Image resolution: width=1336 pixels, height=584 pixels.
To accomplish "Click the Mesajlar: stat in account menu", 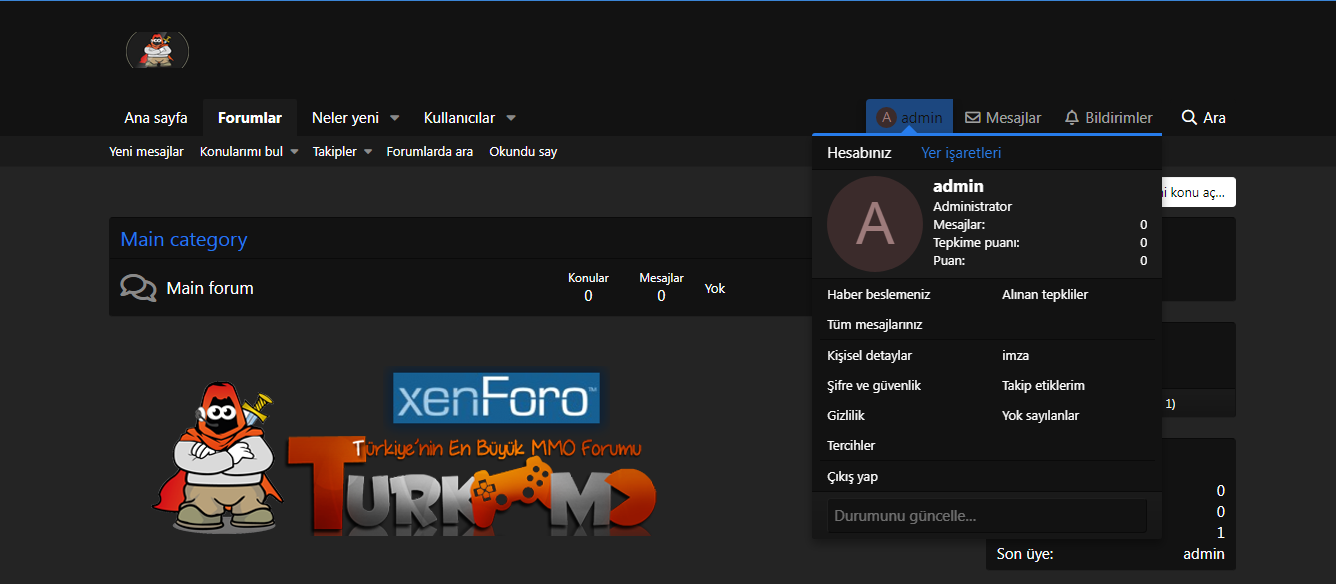I will [959, 225].
